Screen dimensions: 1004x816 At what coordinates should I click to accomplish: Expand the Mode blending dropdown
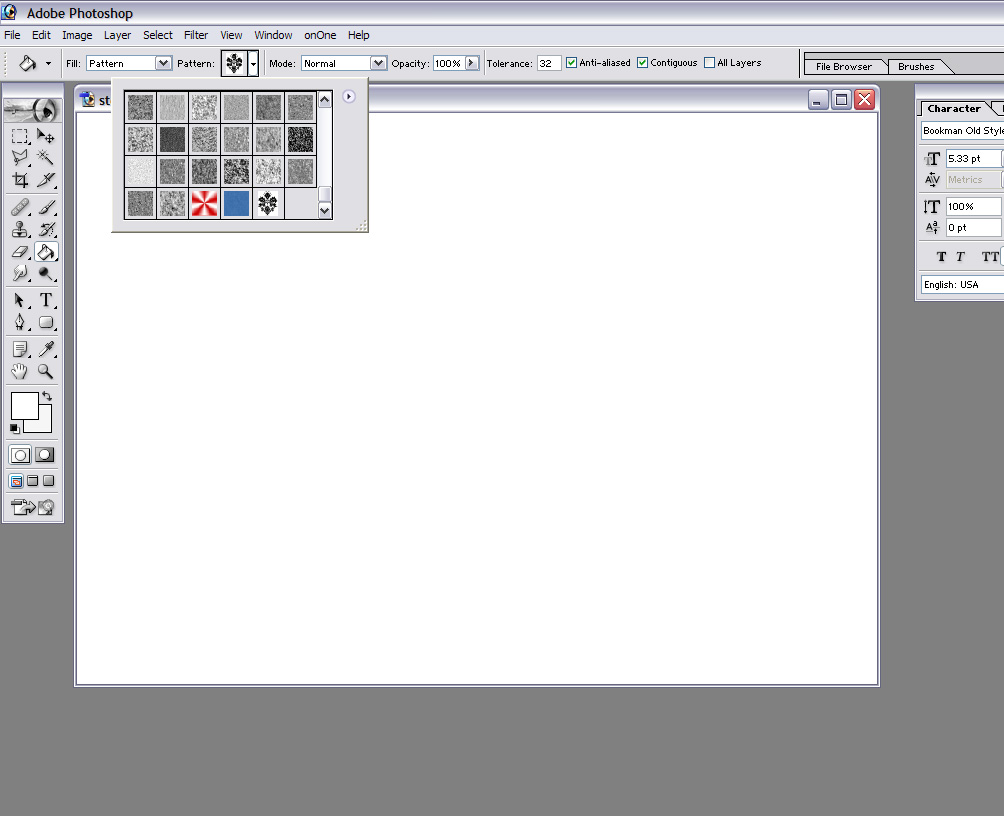tap(378, 63)
